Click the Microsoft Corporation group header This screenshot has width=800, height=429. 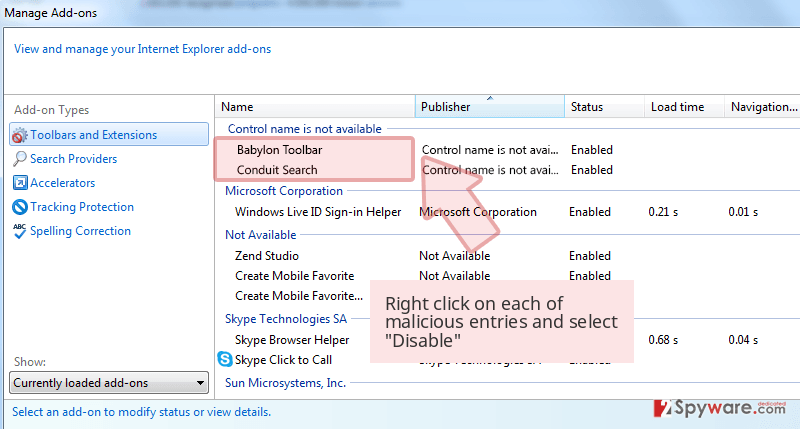(x=284, y=191)
